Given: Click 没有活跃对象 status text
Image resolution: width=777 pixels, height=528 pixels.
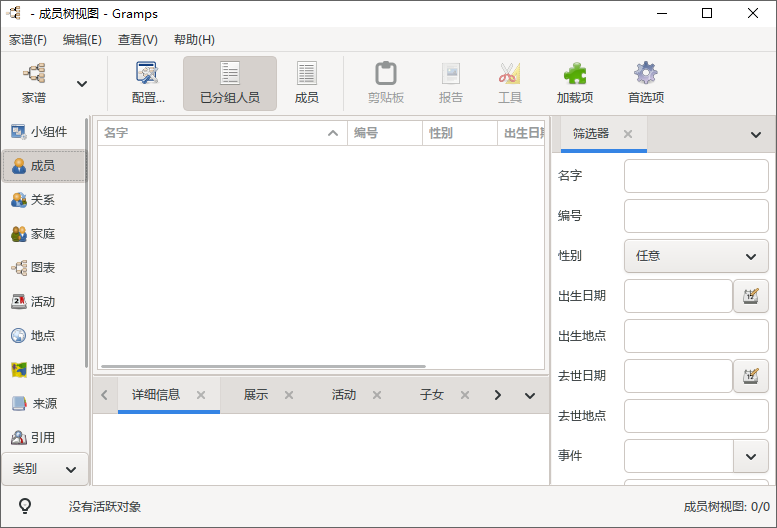Looking at the screenshot, I should point(105,507).
